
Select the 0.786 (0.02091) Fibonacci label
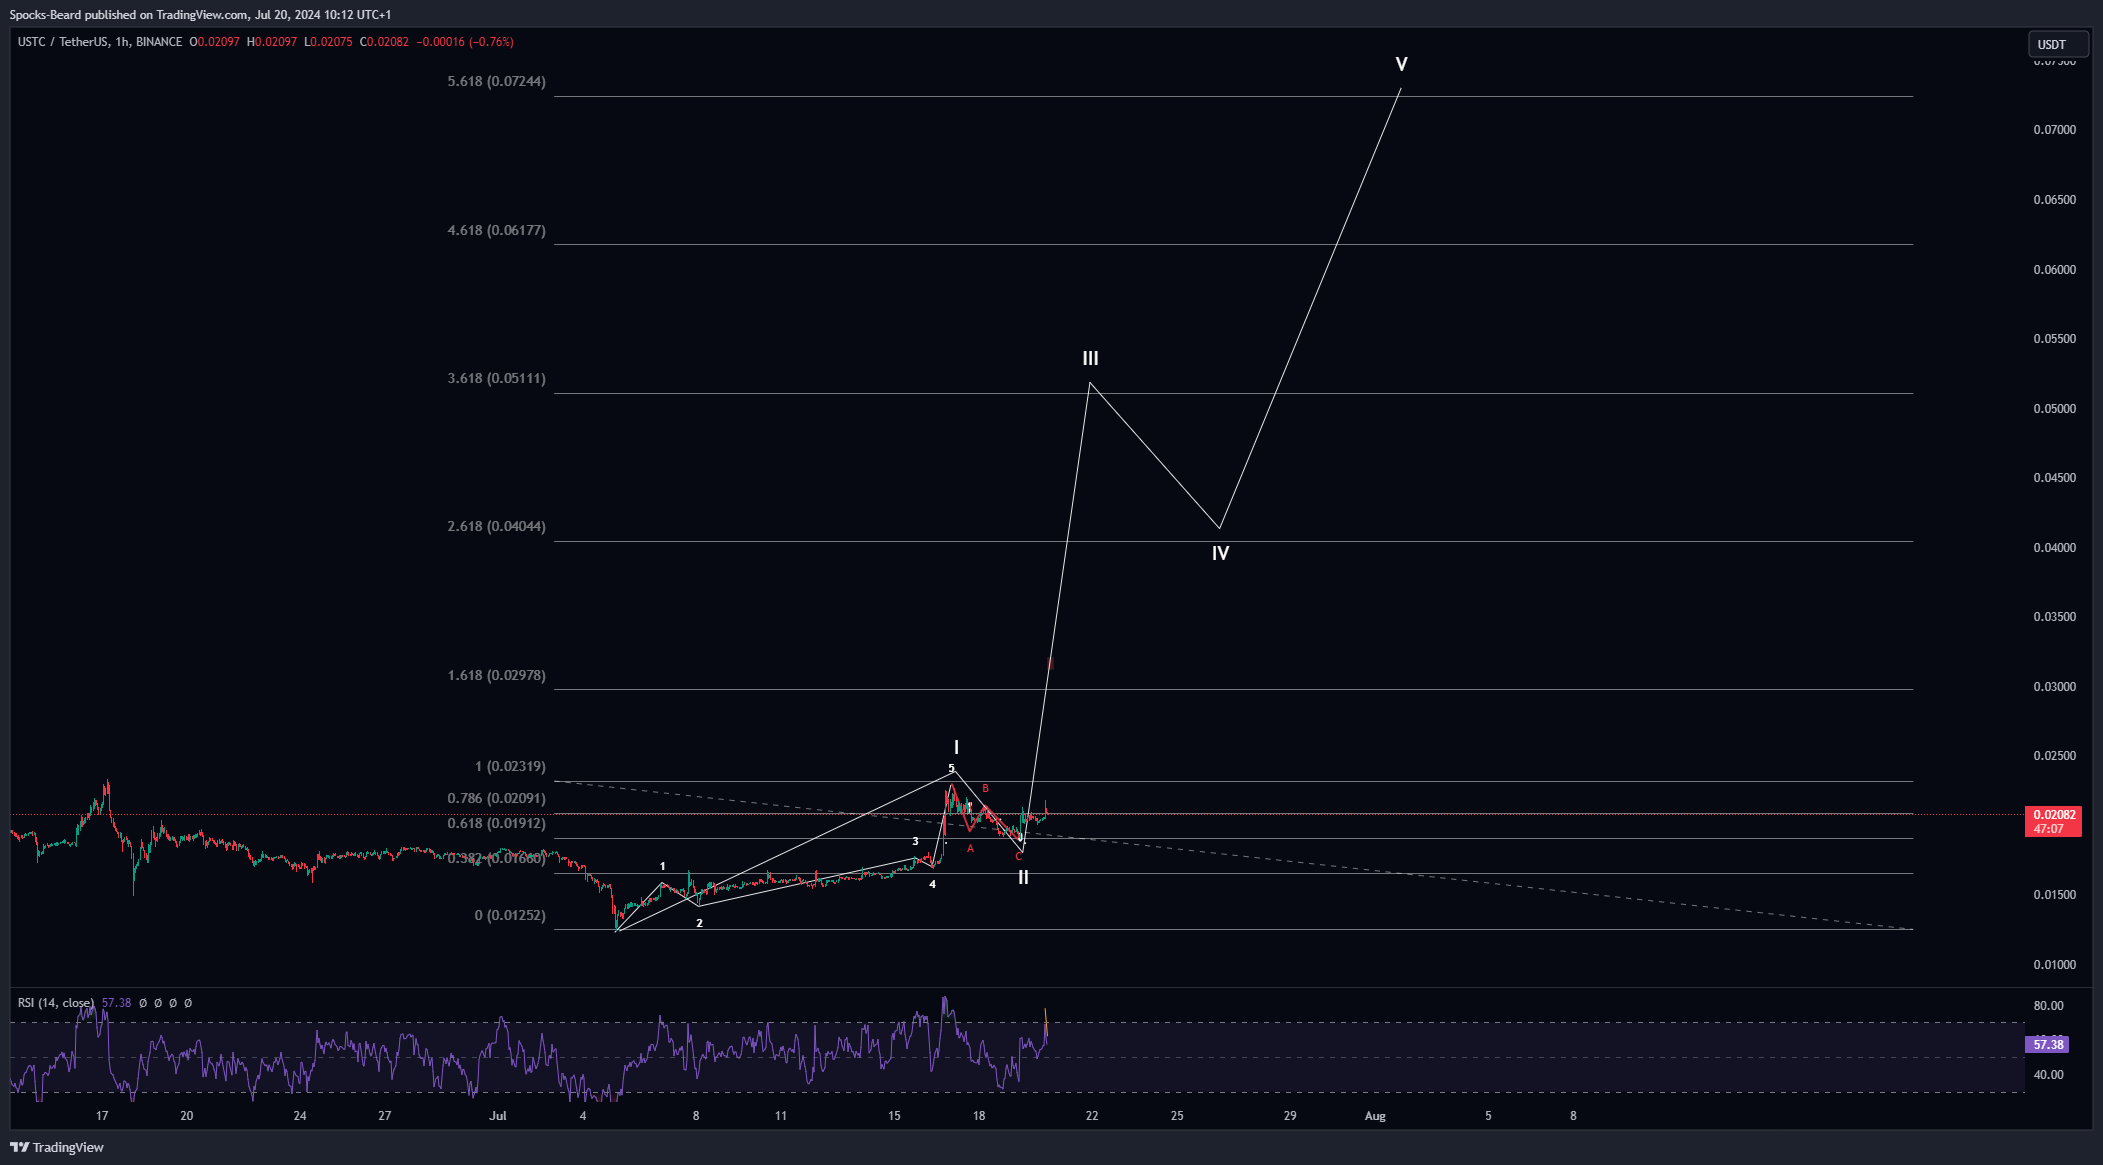tap(497, 798)
